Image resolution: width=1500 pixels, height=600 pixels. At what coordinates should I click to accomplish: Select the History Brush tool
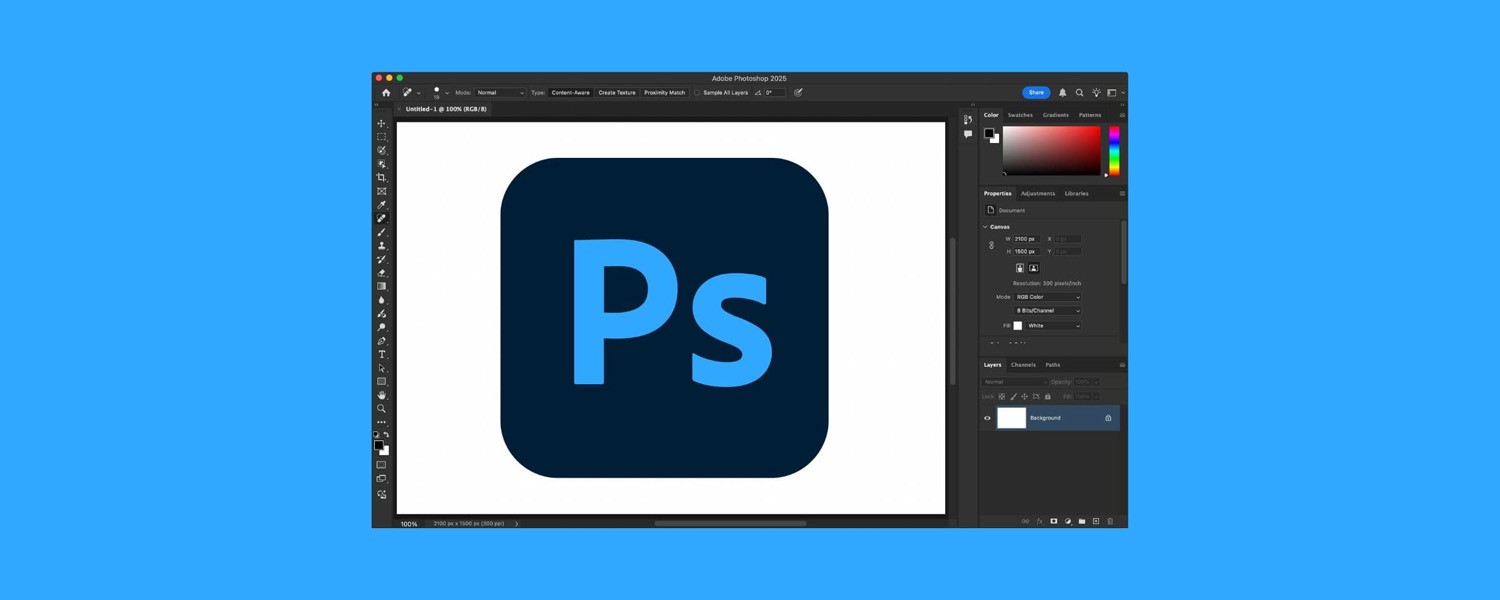coord(381,259)
